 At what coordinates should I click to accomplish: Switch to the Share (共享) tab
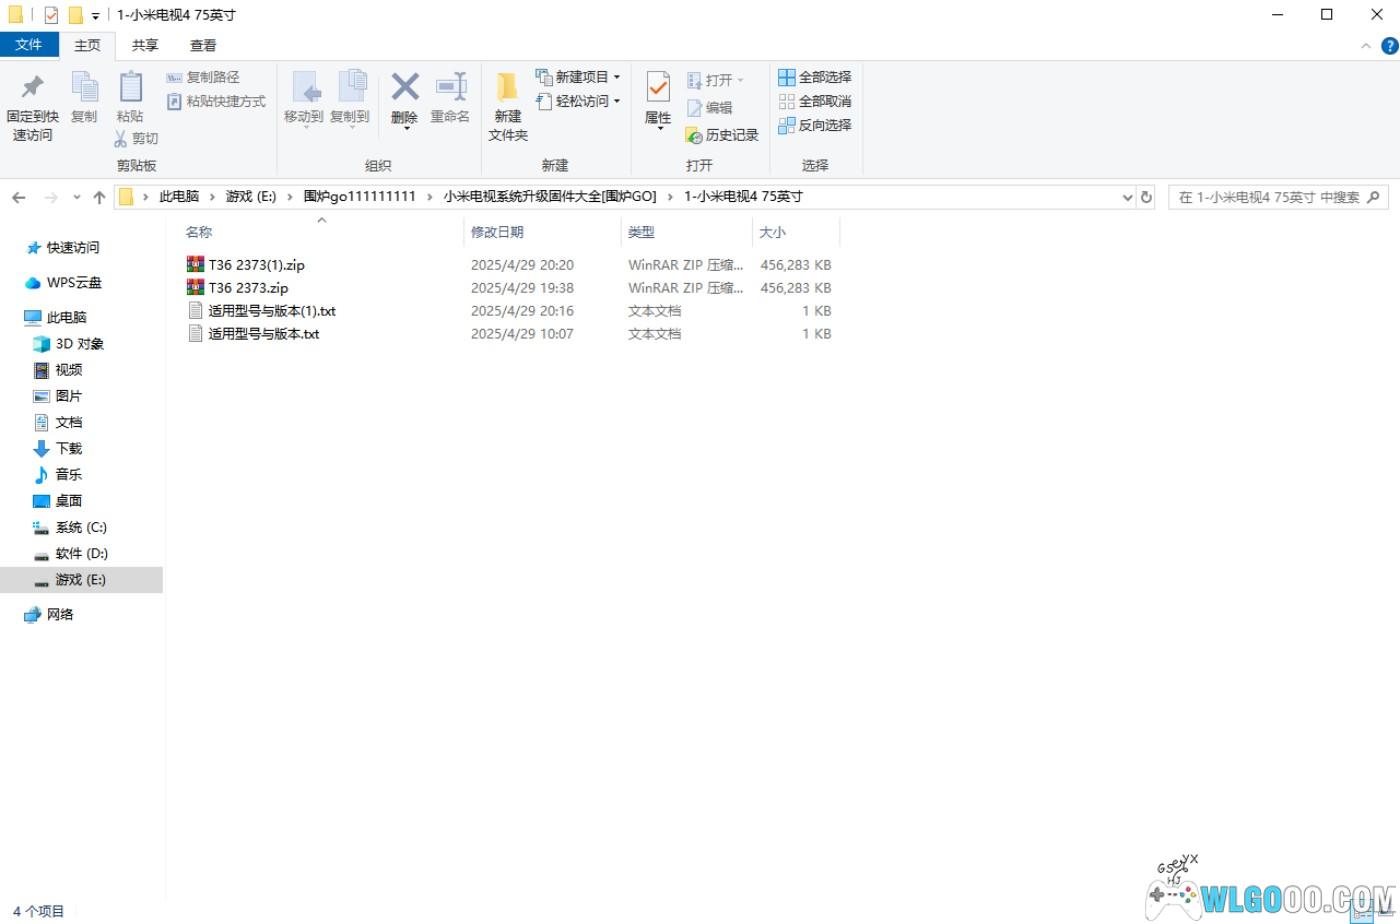click(145, 45)
